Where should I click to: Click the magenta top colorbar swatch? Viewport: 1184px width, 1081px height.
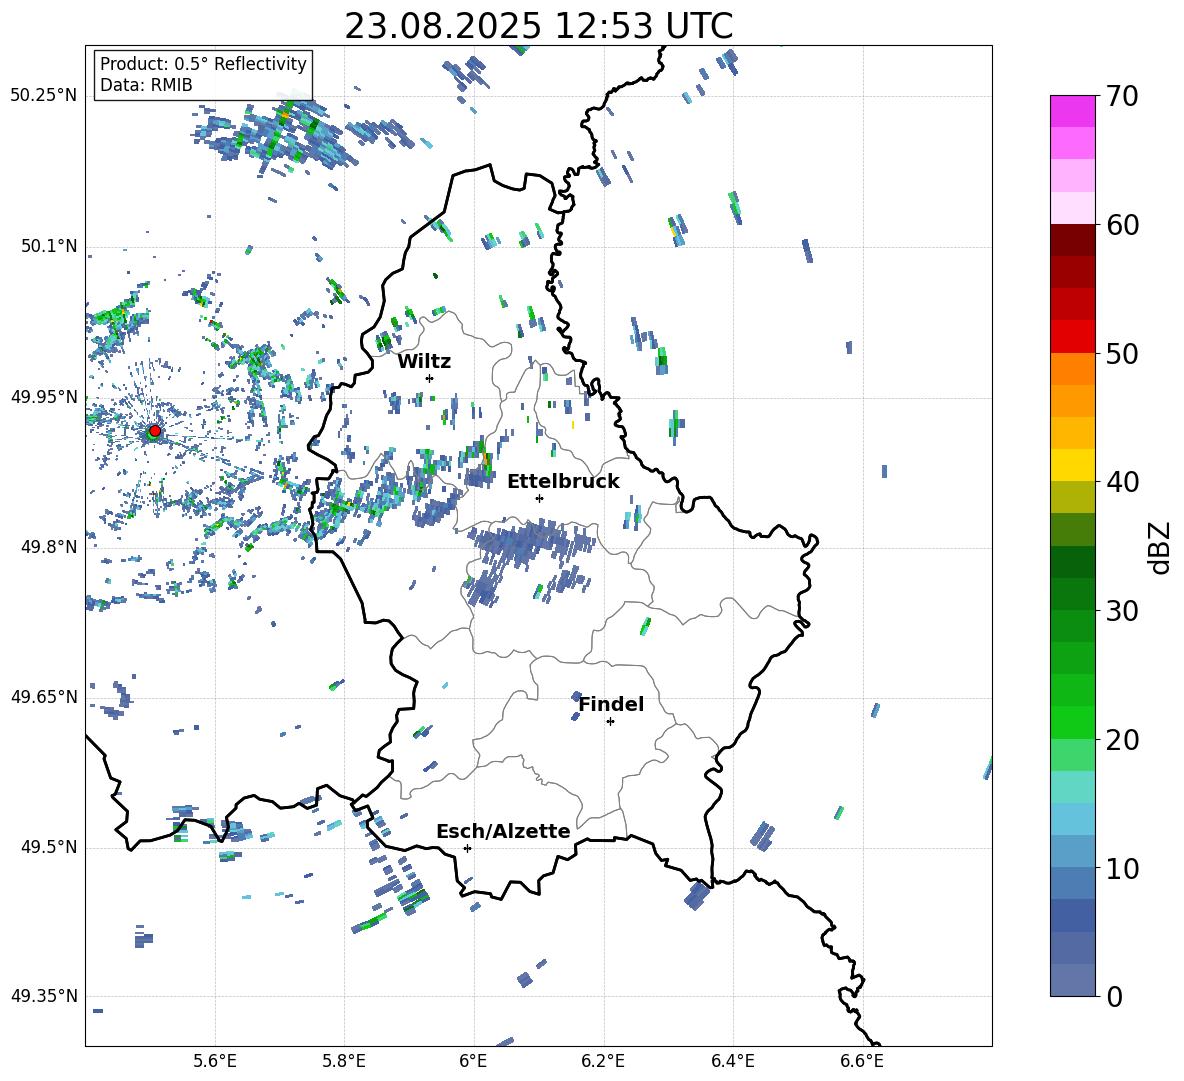1073,111
